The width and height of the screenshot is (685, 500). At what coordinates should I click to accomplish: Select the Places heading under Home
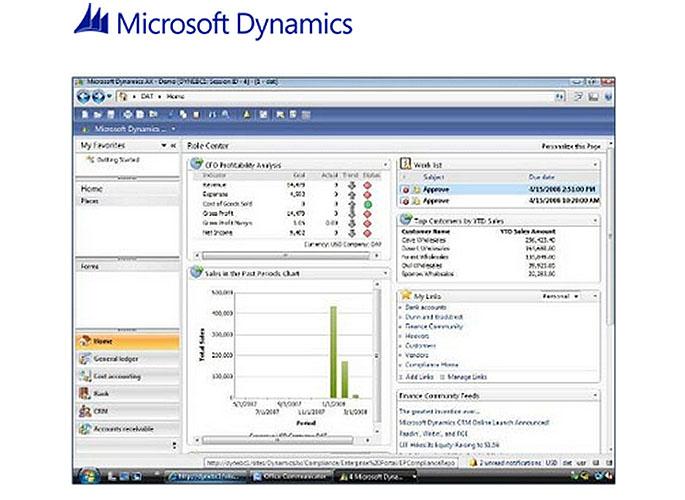pos(90,201)
